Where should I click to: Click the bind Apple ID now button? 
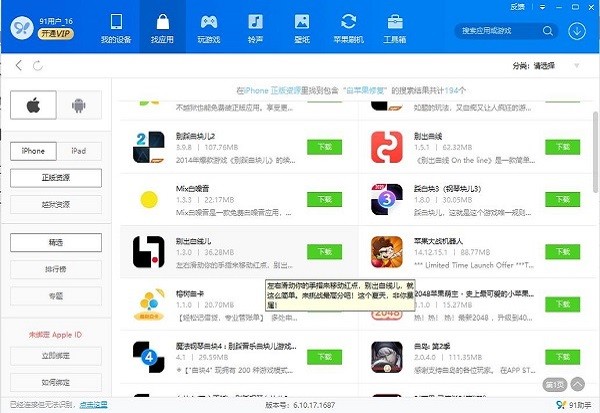(x=56, y=356)
